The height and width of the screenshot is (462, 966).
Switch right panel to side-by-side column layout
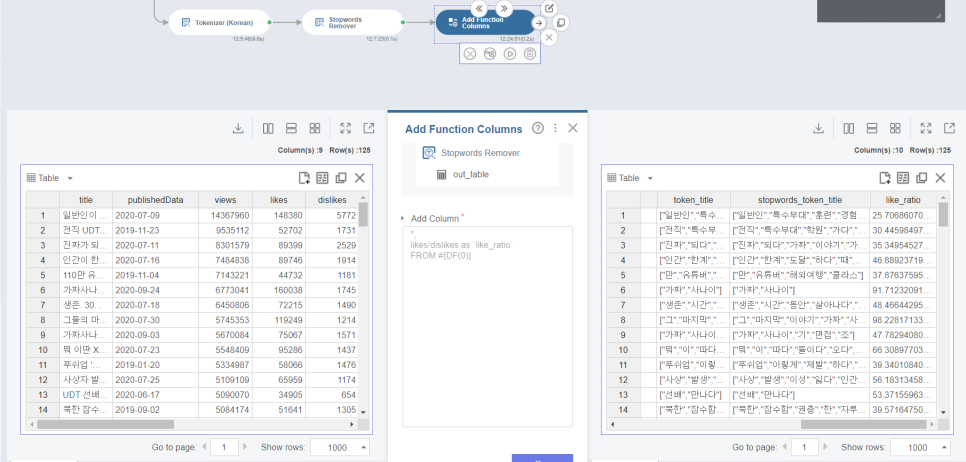848,128
